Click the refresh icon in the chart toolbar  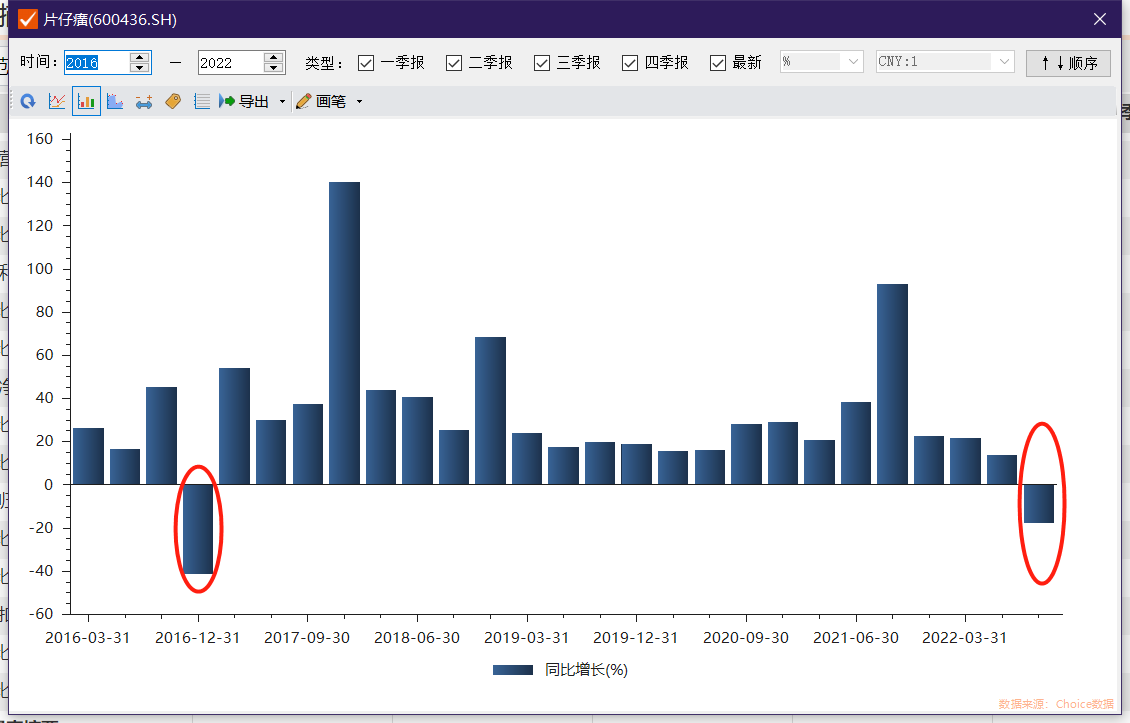[27, 102]
